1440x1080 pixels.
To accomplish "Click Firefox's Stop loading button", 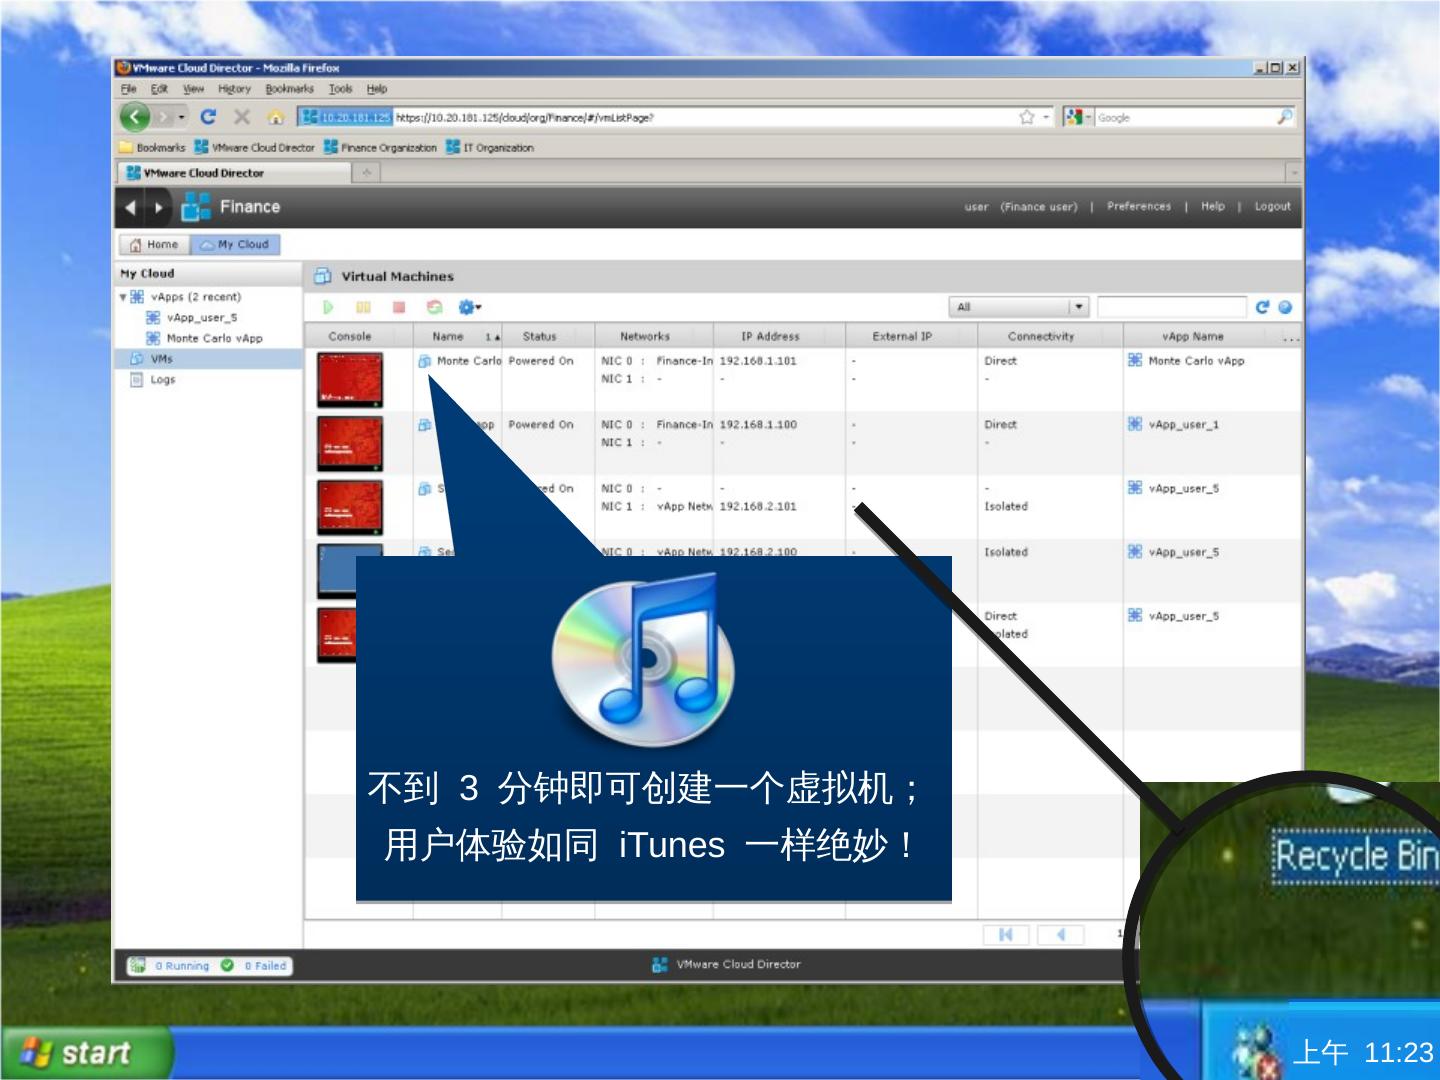I will (241, 117).
